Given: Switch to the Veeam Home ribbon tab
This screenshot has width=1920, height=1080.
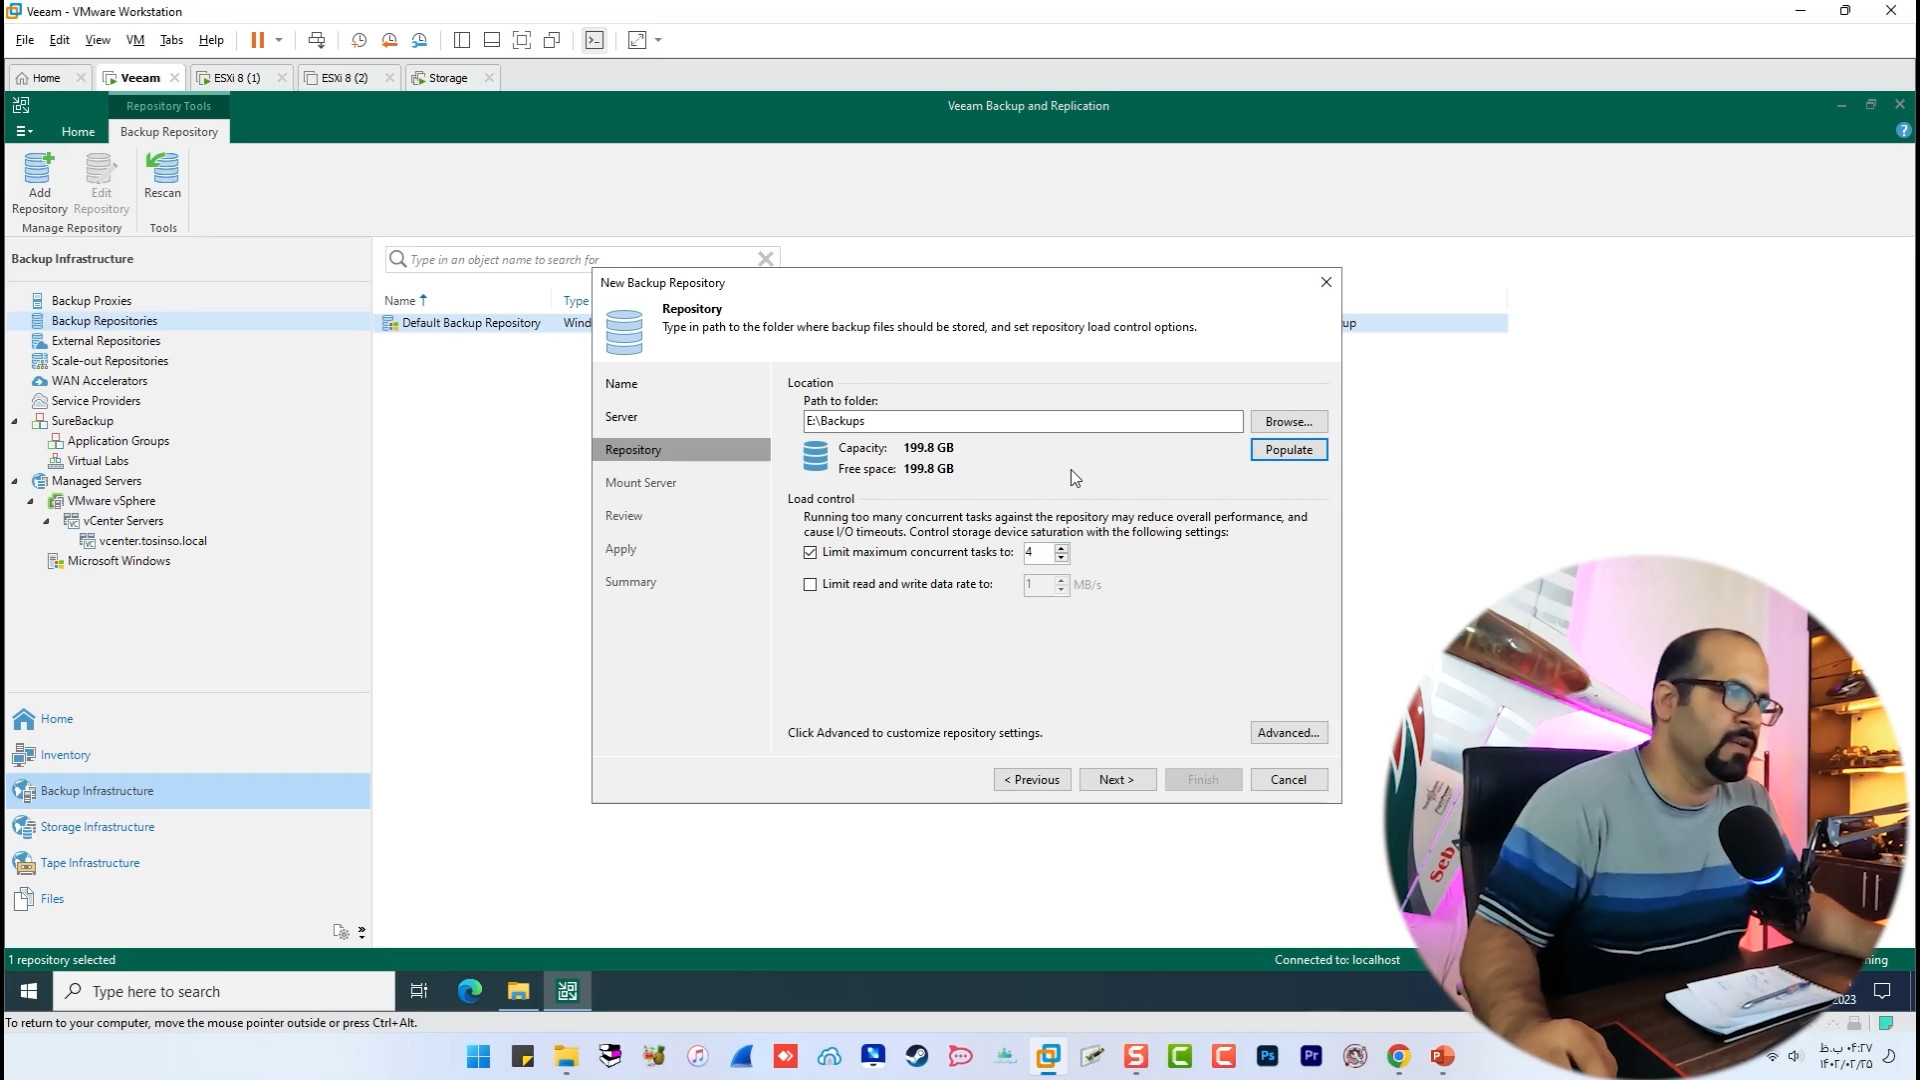Looking at the screenshot, I should pos(78,131).
